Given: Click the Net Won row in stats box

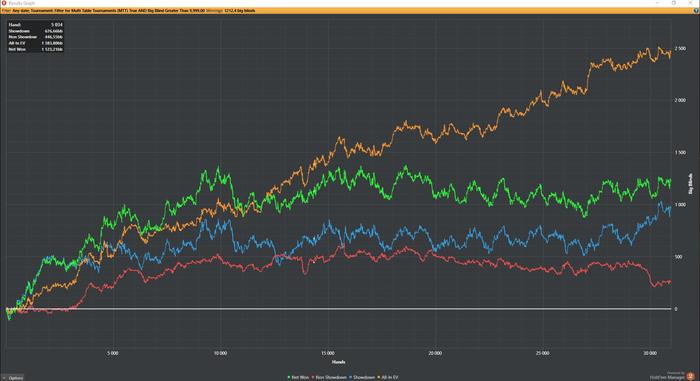Looking at the screenshot, I should (x=36, y=49).
